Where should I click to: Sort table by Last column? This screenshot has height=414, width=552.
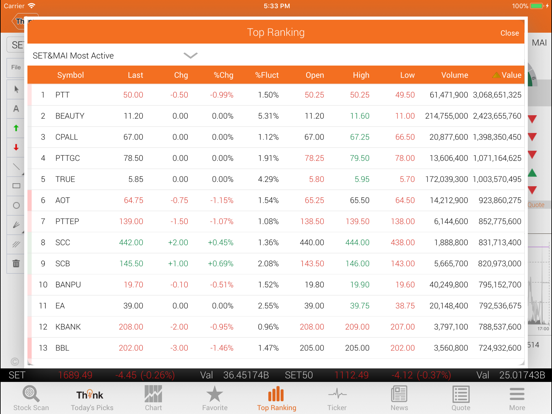point(135,75)
